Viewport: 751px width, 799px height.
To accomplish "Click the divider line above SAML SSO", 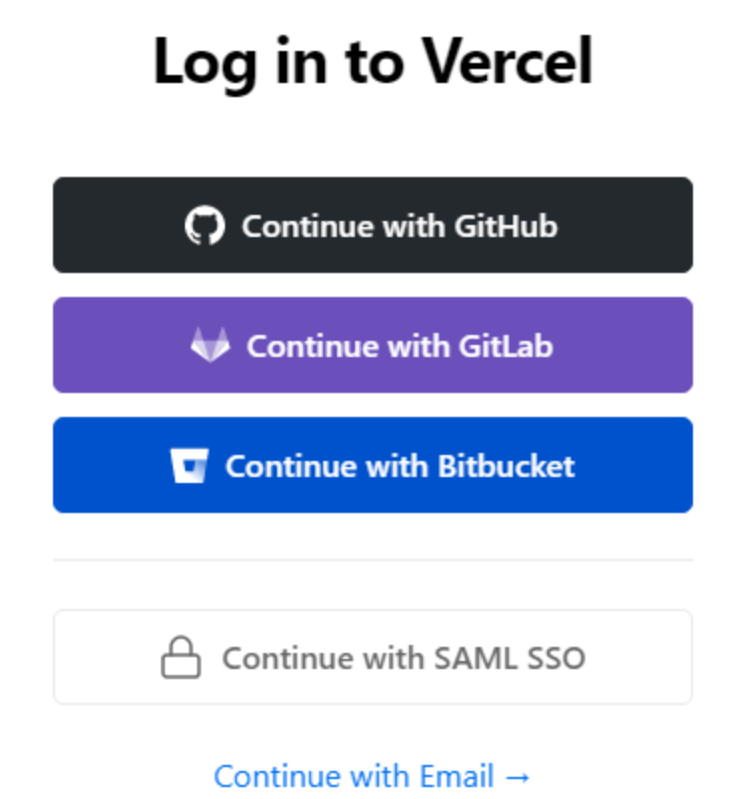I will point(373,560).
